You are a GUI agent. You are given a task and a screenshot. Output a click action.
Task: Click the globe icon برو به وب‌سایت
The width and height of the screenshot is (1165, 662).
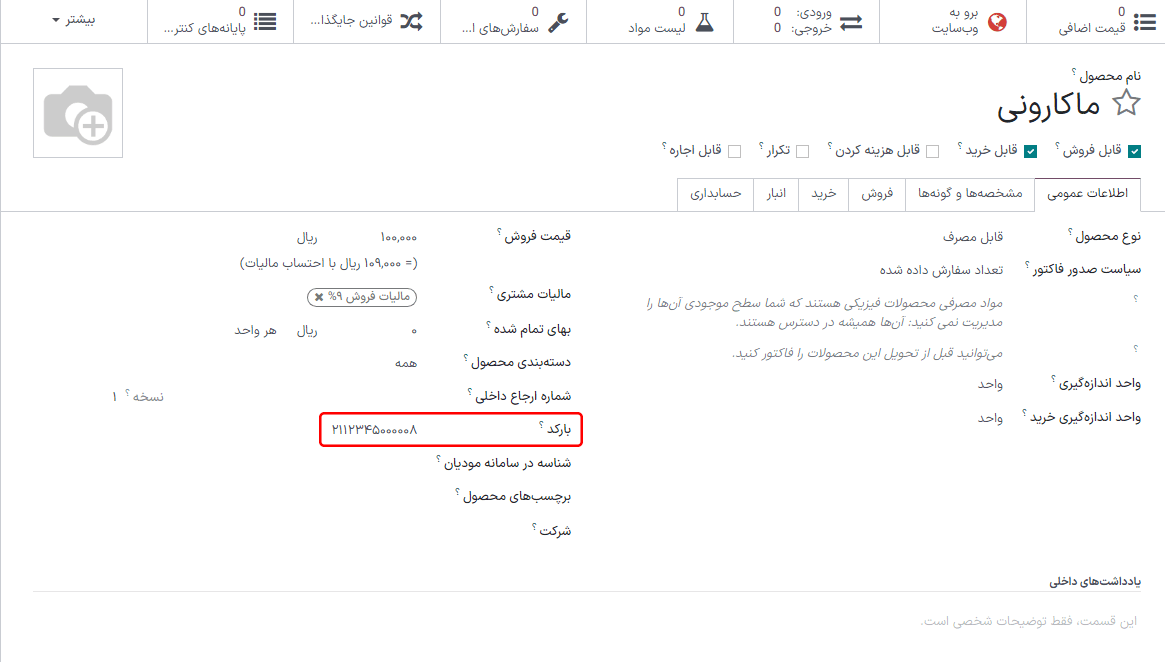(x=997, y=21)
